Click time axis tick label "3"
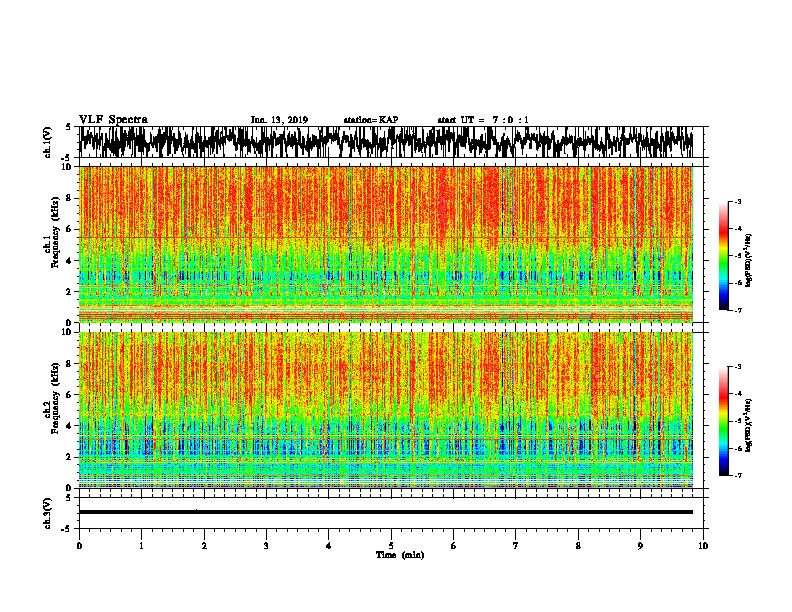 (266, 546)
